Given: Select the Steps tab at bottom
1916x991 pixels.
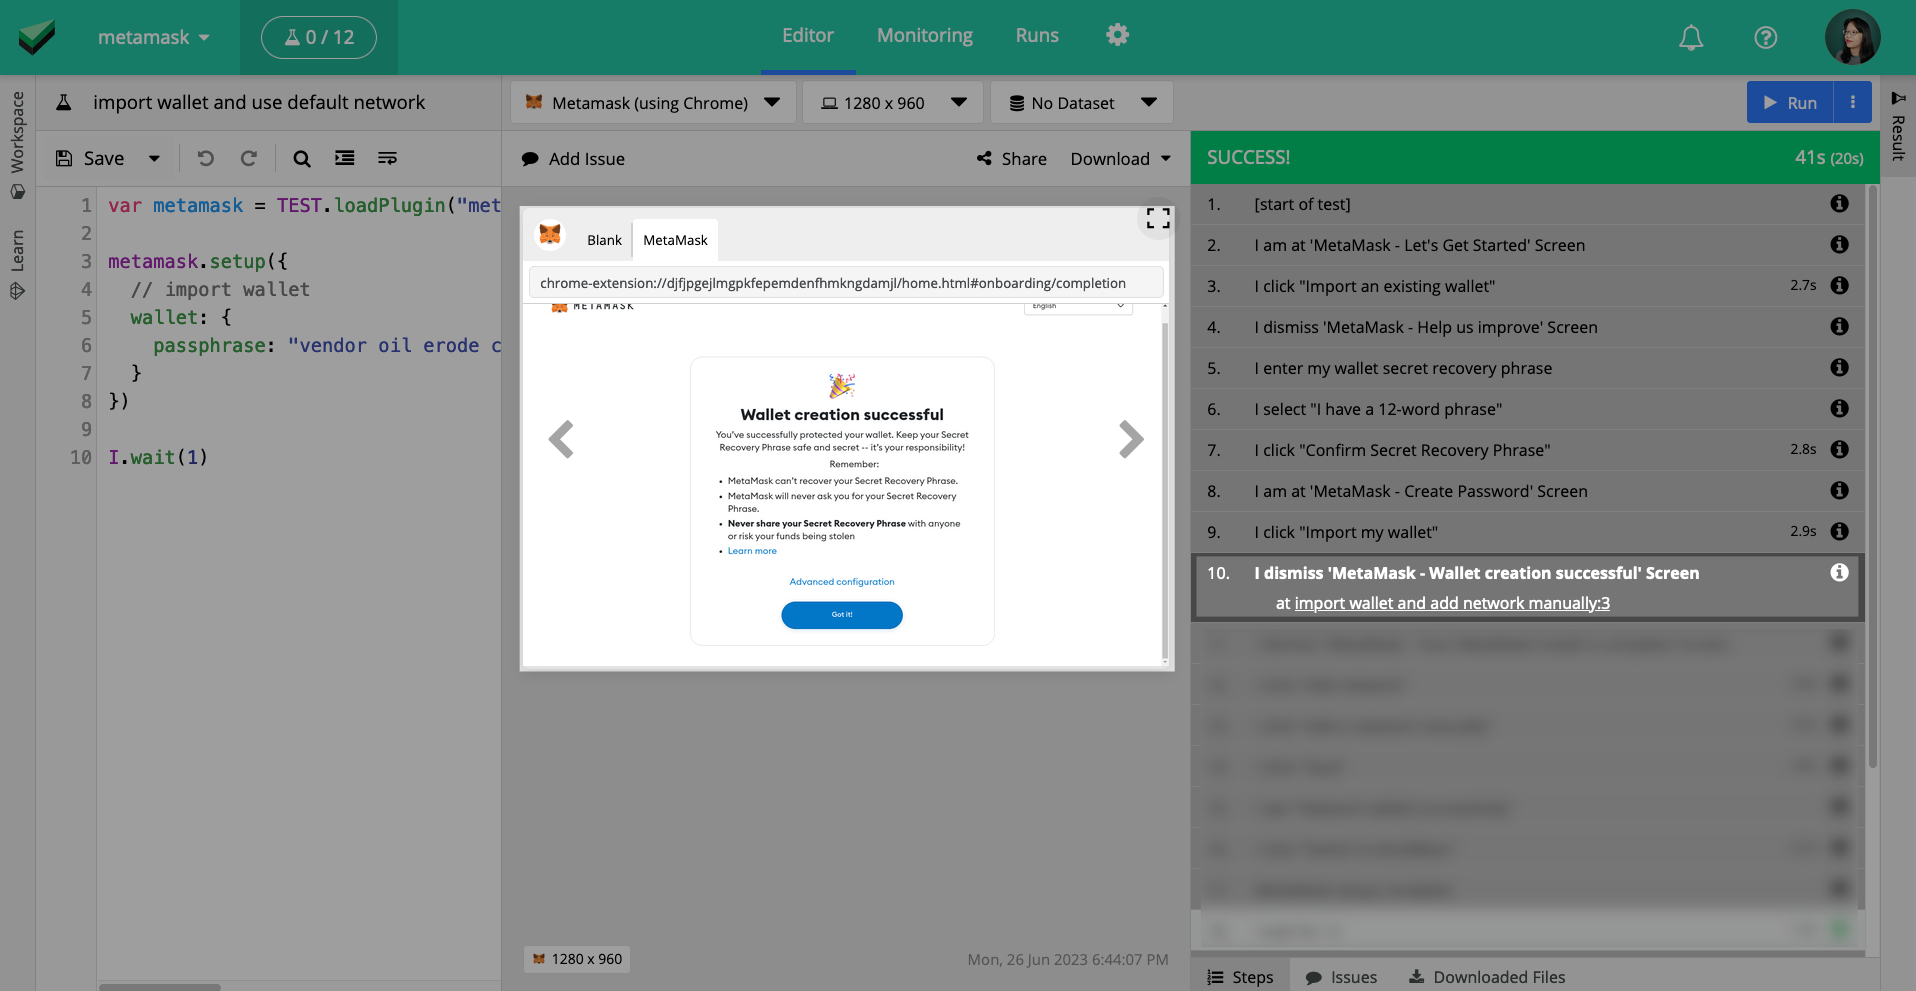Looking at the screenshot, I should (x=1240, y=977).
